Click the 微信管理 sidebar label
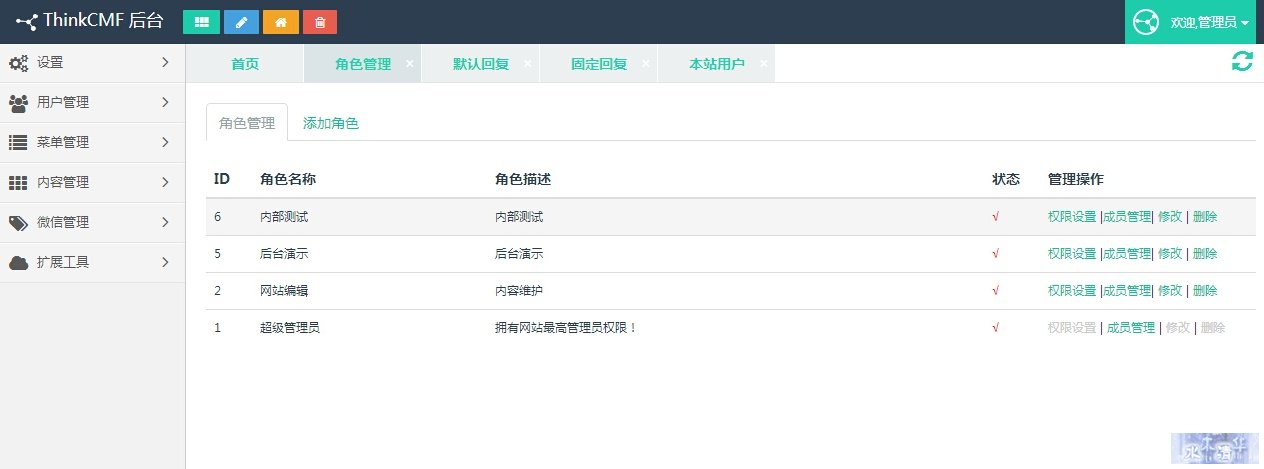This screenshot has height=469, width=1264. 63,222
